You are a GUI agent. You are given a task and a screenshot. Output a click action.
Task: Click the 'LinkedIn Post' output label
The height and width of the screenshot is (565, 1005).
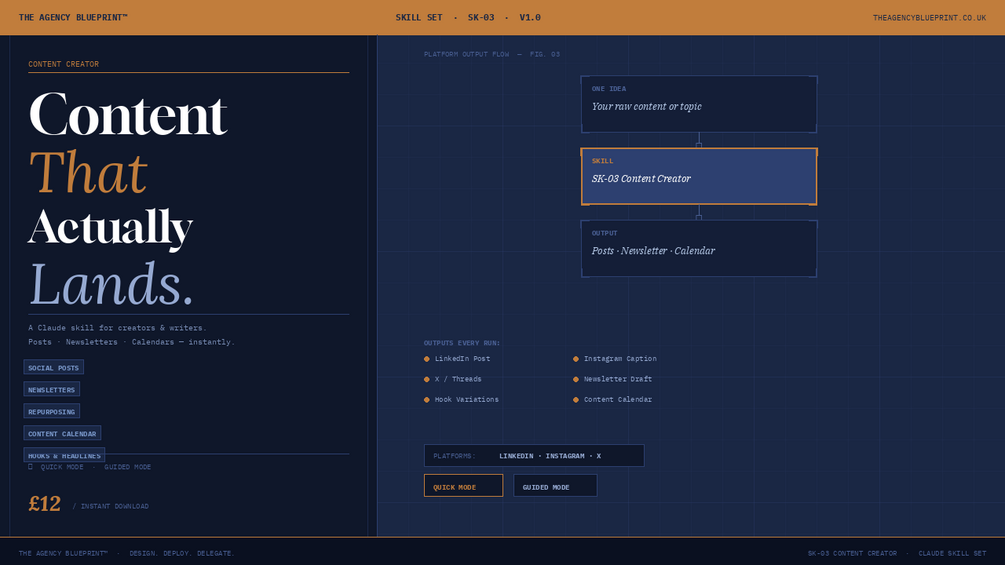(462, 359)
